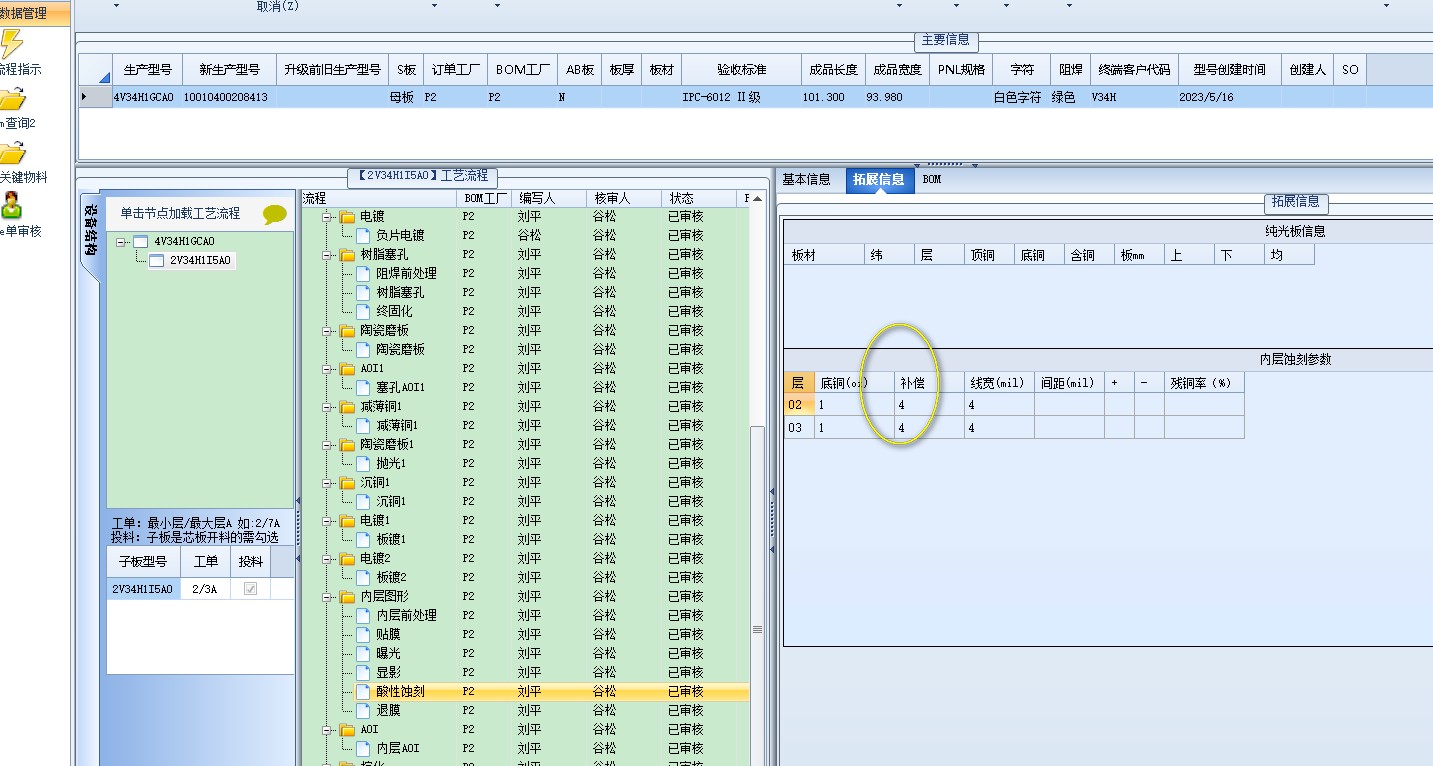
Task: Collapse the AOI process group
Action: pyautogui.click(x=327, y=730)
